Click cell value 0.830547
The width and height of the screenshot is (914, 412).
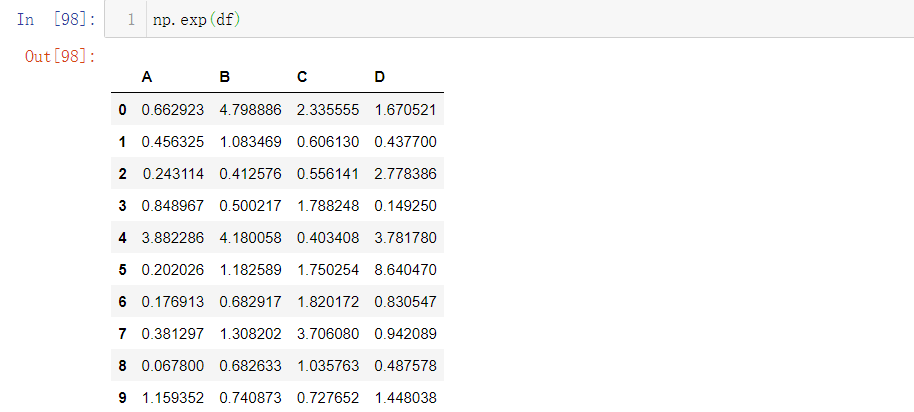(406, 302)
